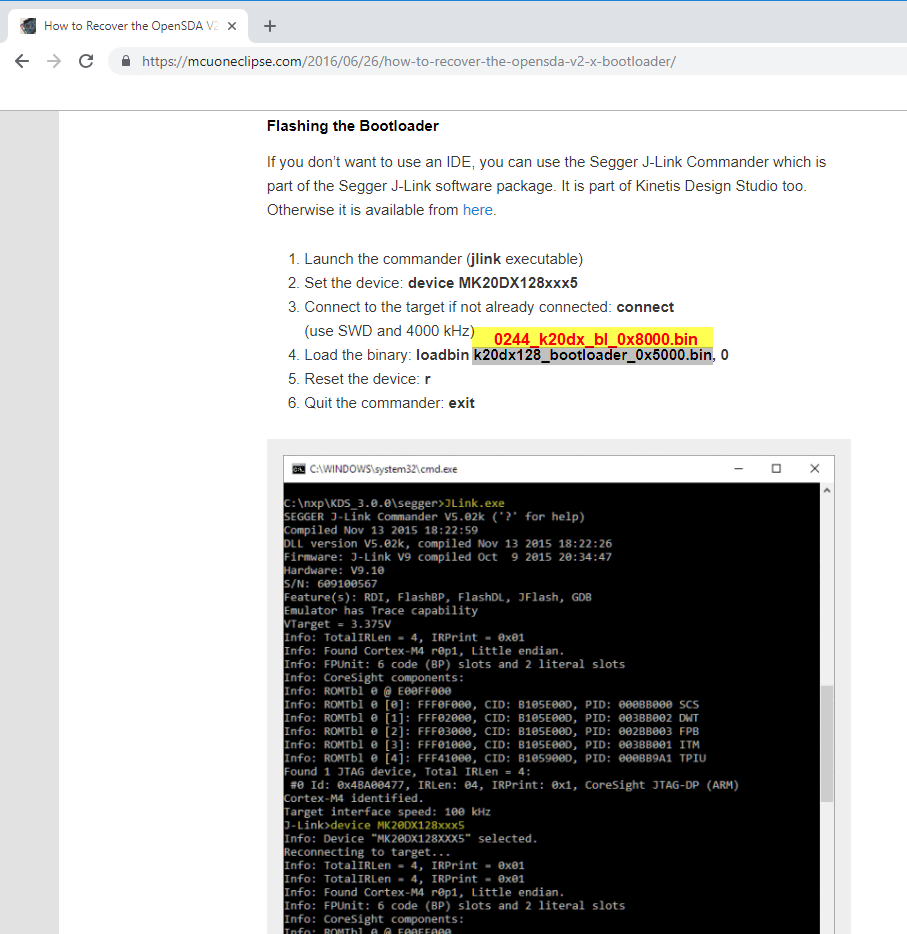Open a new tab with the plus button

(270, 26)
